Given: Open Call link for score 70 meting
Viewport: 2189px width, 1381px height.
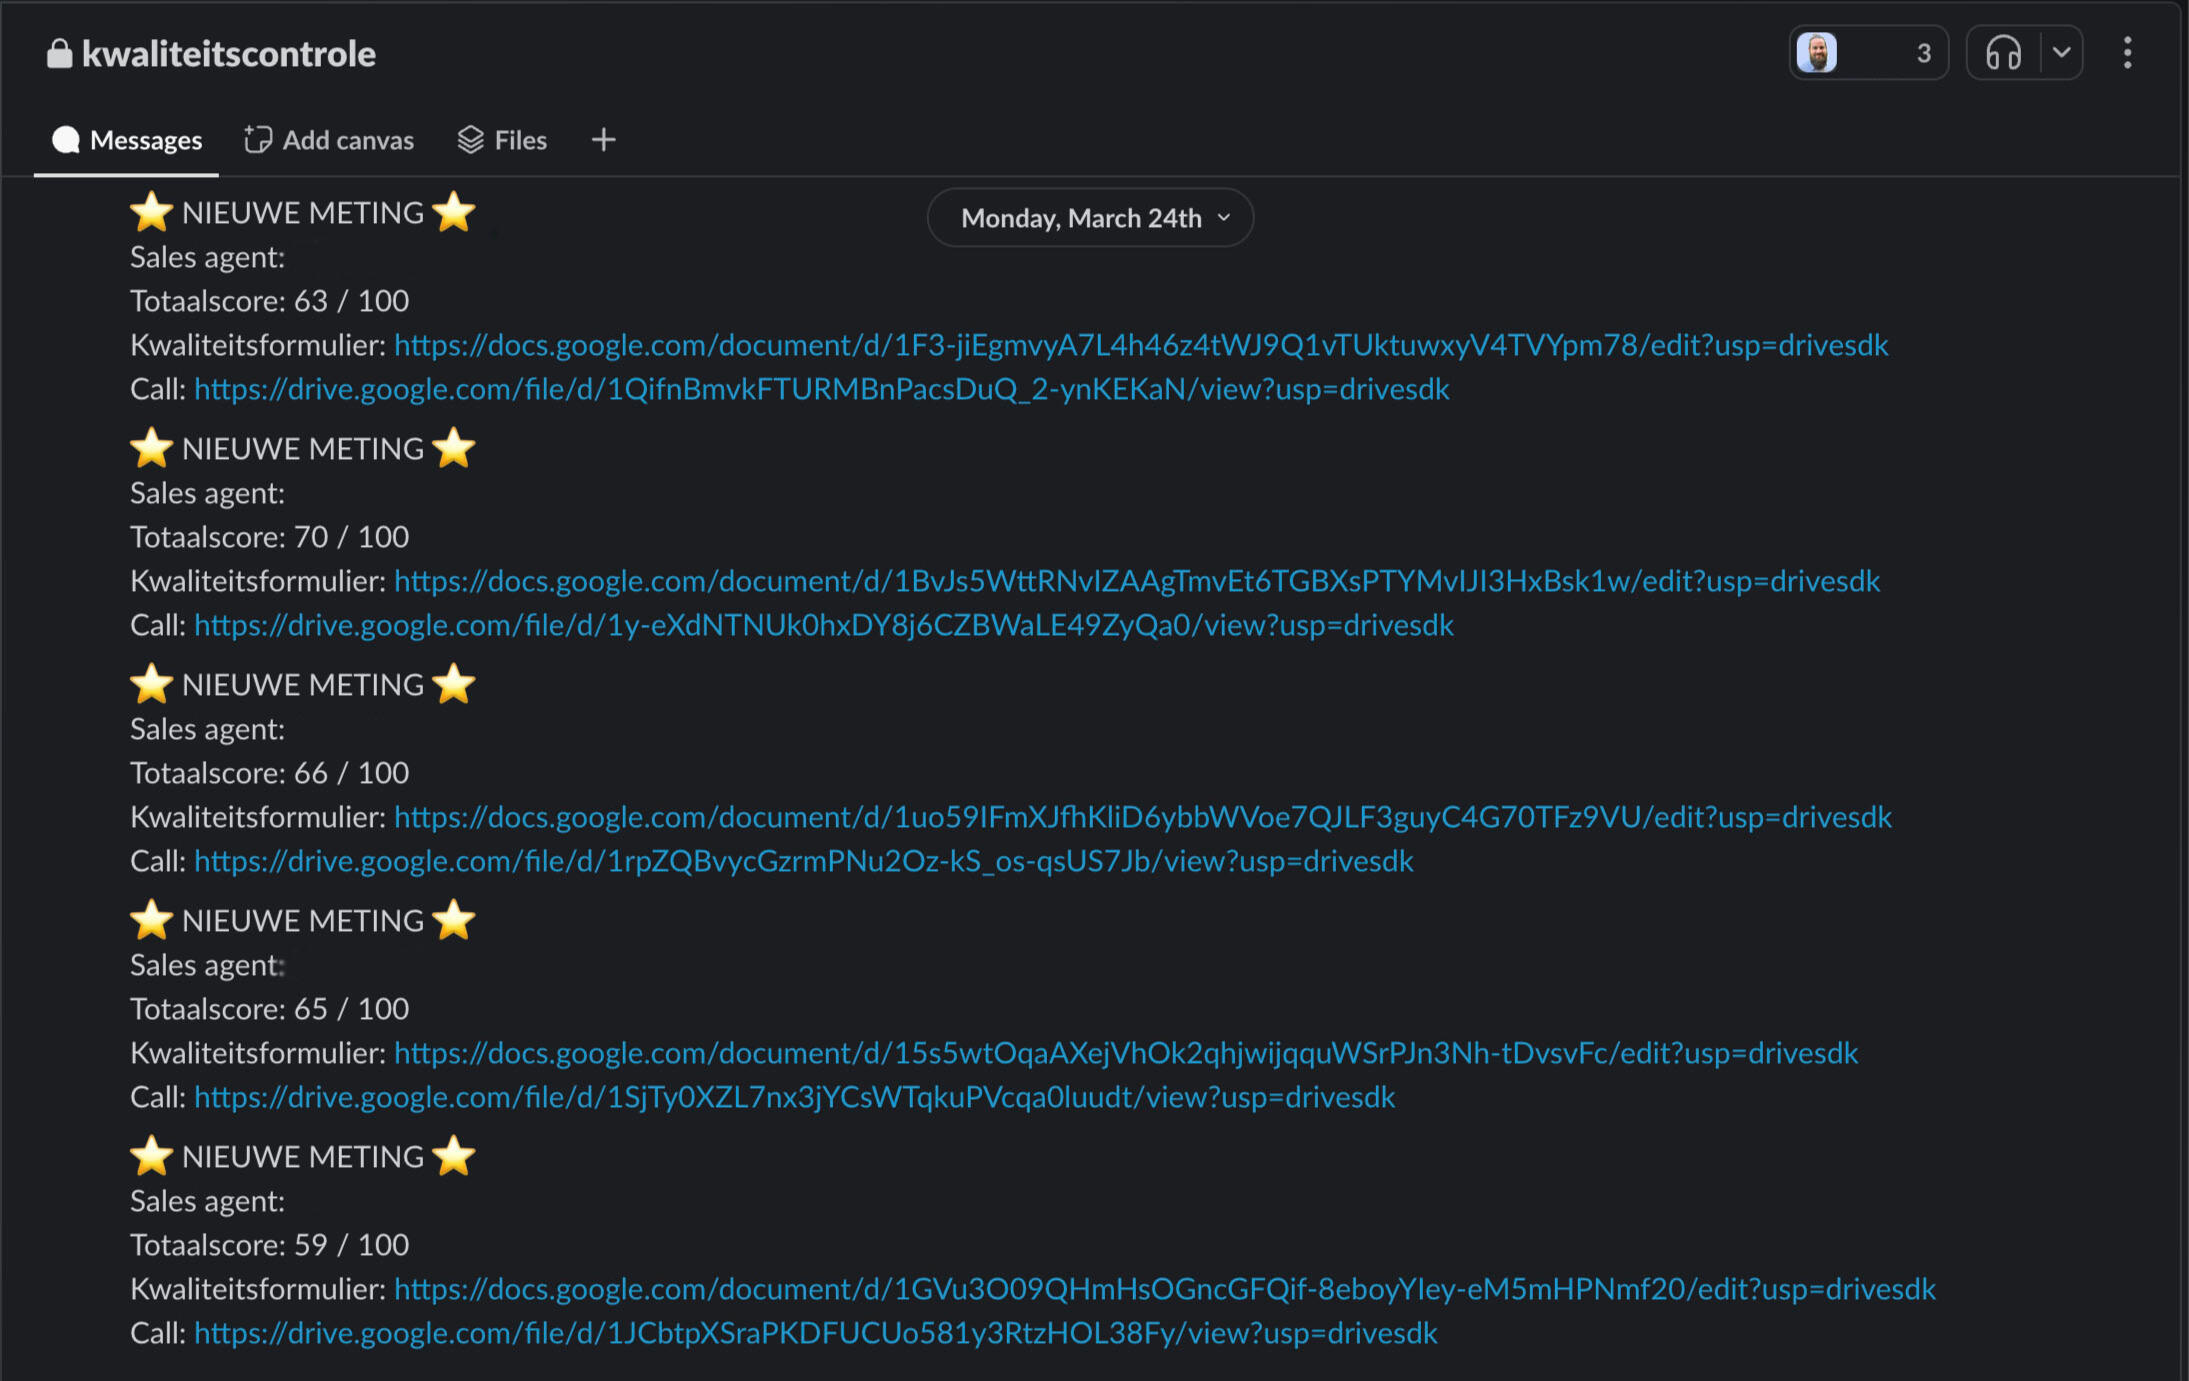Looking at the screenshot, I should tap(823, 625).
